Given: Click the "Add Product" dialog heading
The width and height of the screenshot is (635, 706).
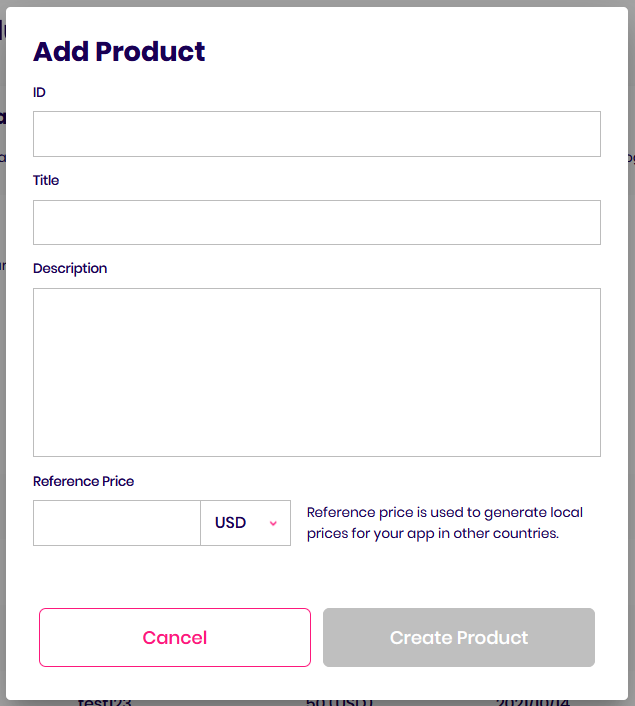Looking at the screenshot, I should pyautogui.click(x=119, y=51).
